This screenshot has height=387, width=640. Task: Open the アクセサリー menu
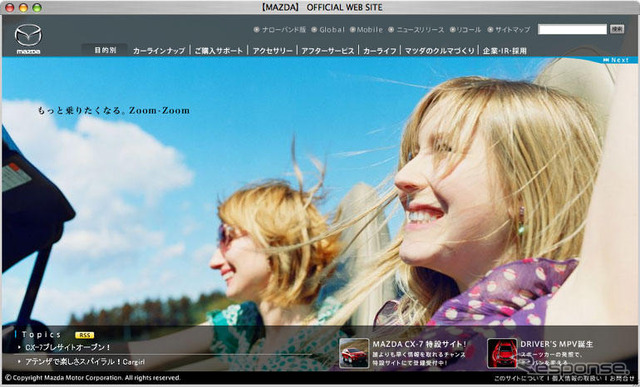coord(272,51)
